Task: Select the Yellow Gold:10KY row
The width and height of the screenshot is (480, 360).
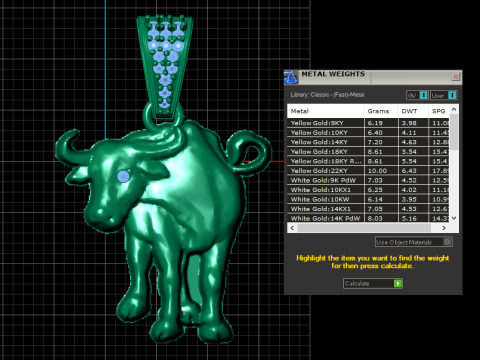Action: (368, 133)
